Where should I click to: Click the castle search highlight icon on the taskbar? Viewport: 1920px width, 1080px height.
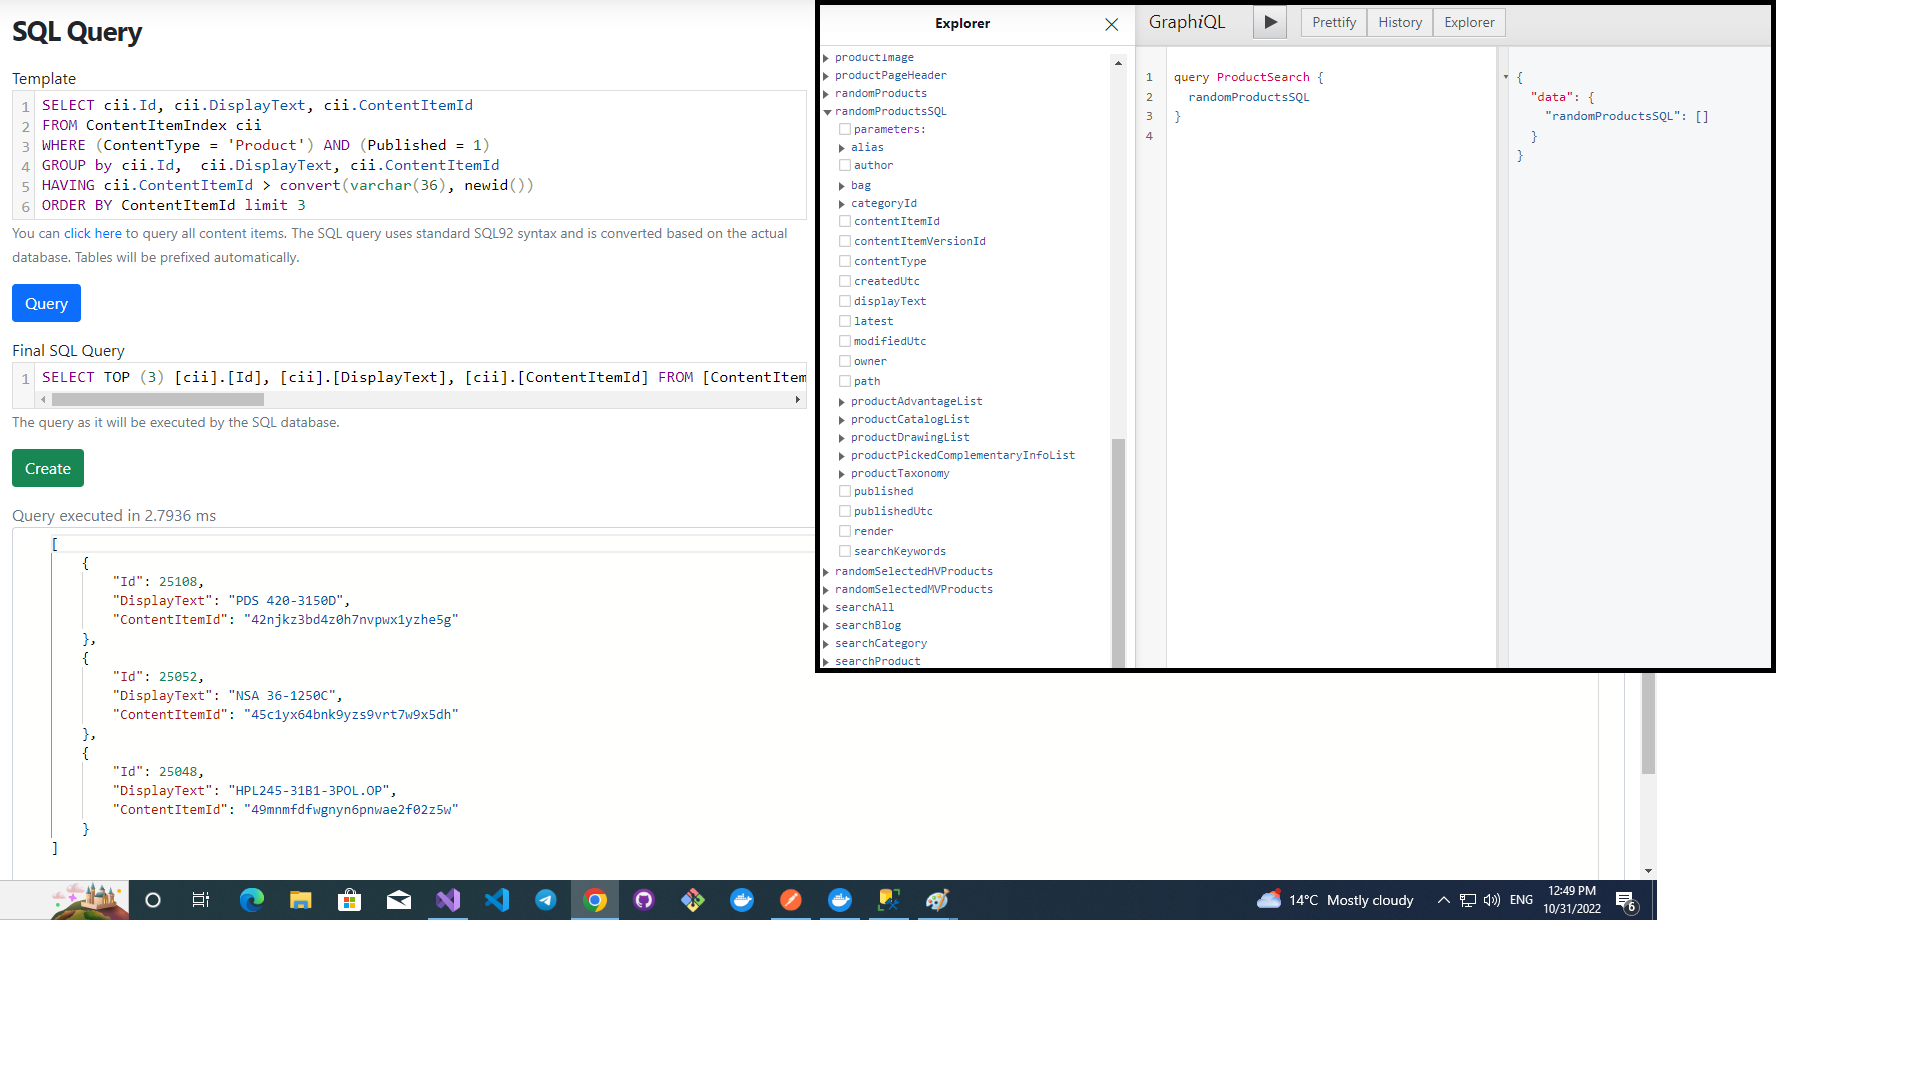click(88, 900)
